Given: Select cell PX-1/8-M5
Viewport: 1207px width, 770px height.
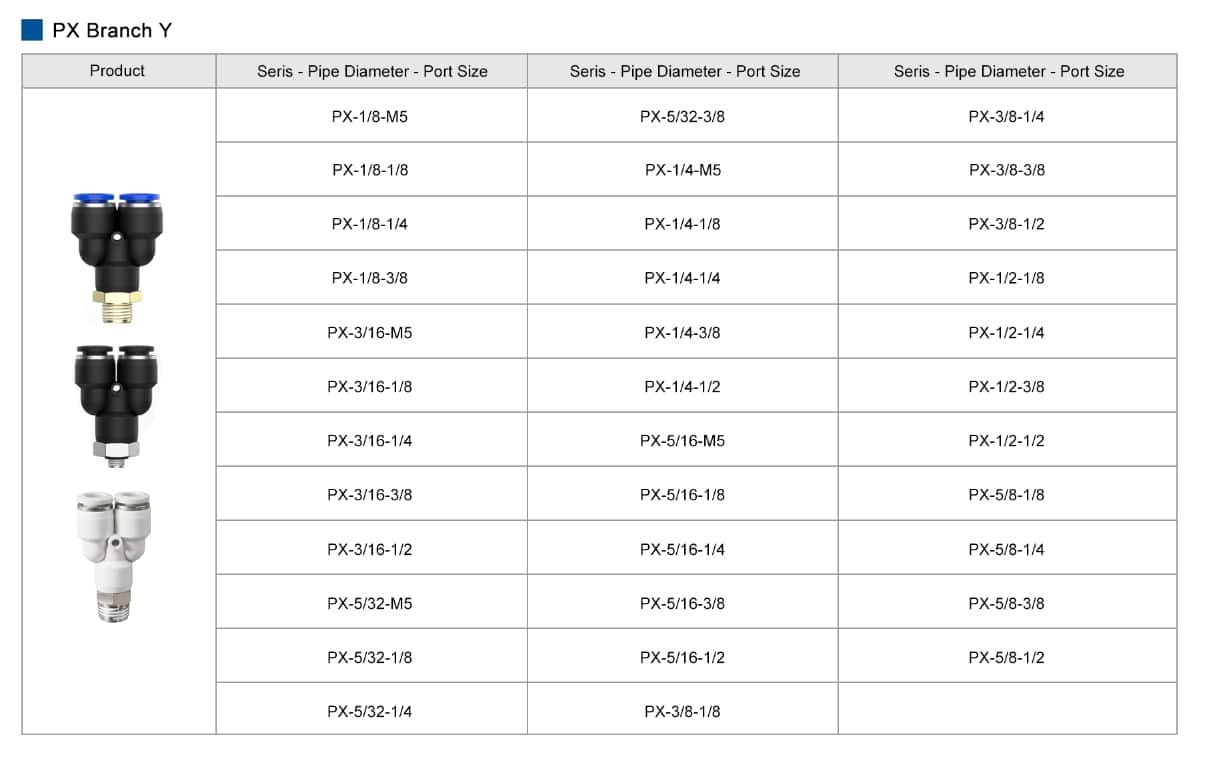Looking at the screenshot, I should pos(370,116).
